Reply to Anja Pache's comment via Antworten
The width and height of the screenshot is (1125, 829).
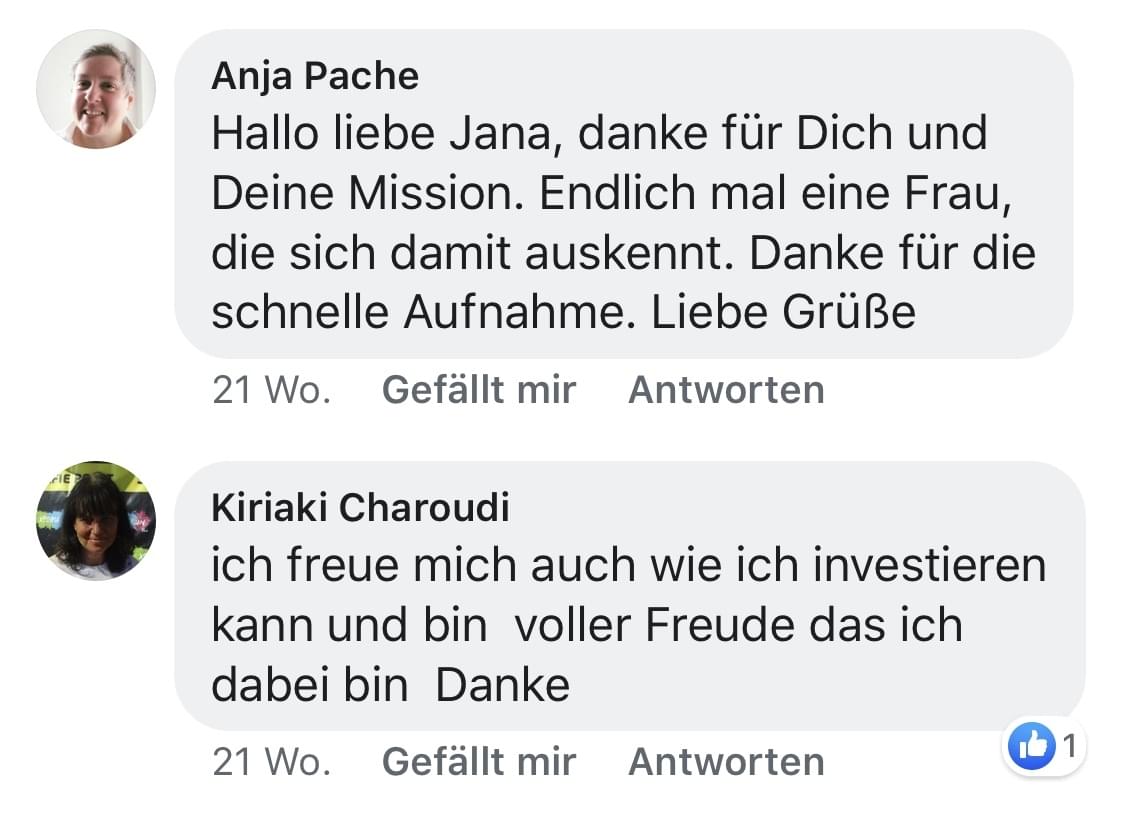(x=726, y=389)
